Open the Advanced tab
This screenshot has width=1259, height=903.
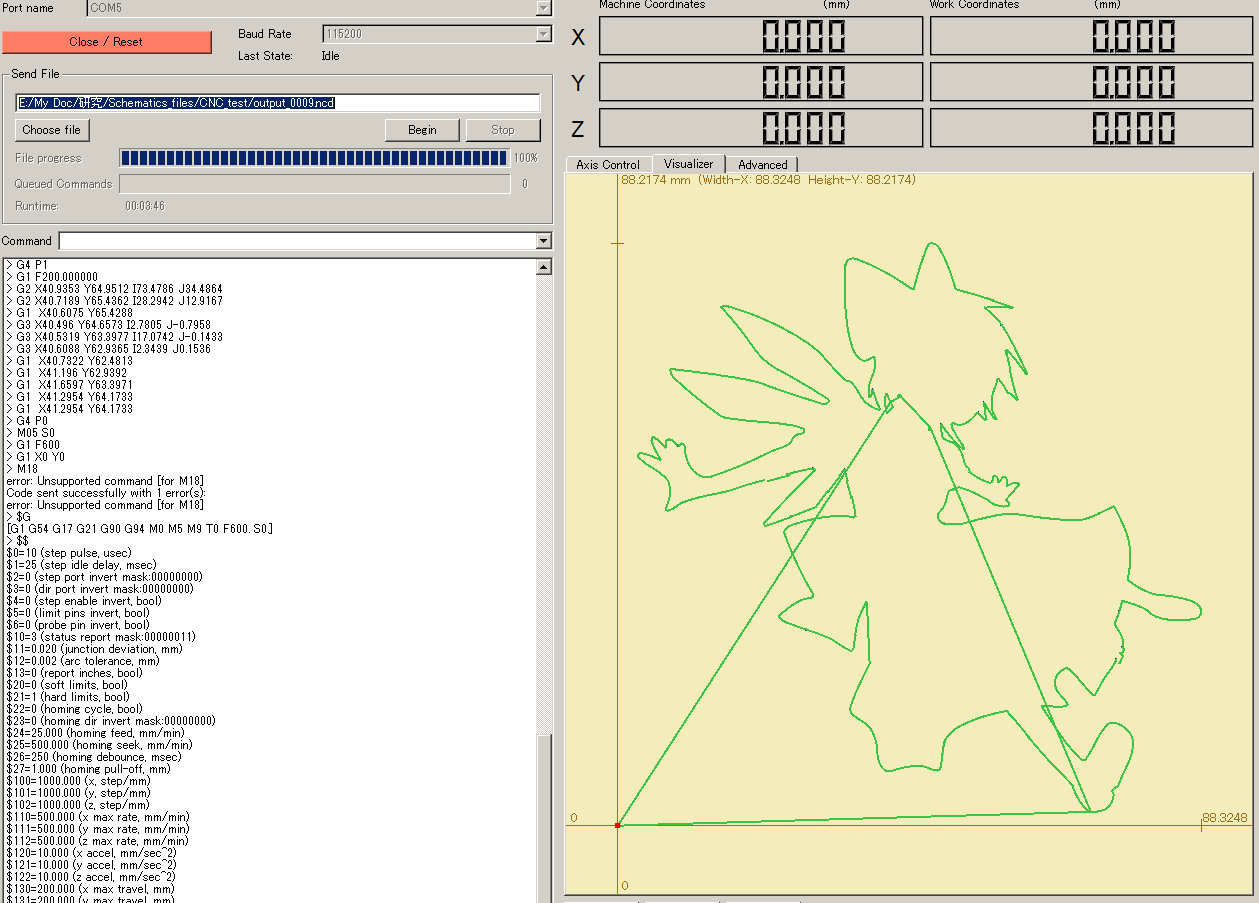pyautogui.click(x=763, y=164)
